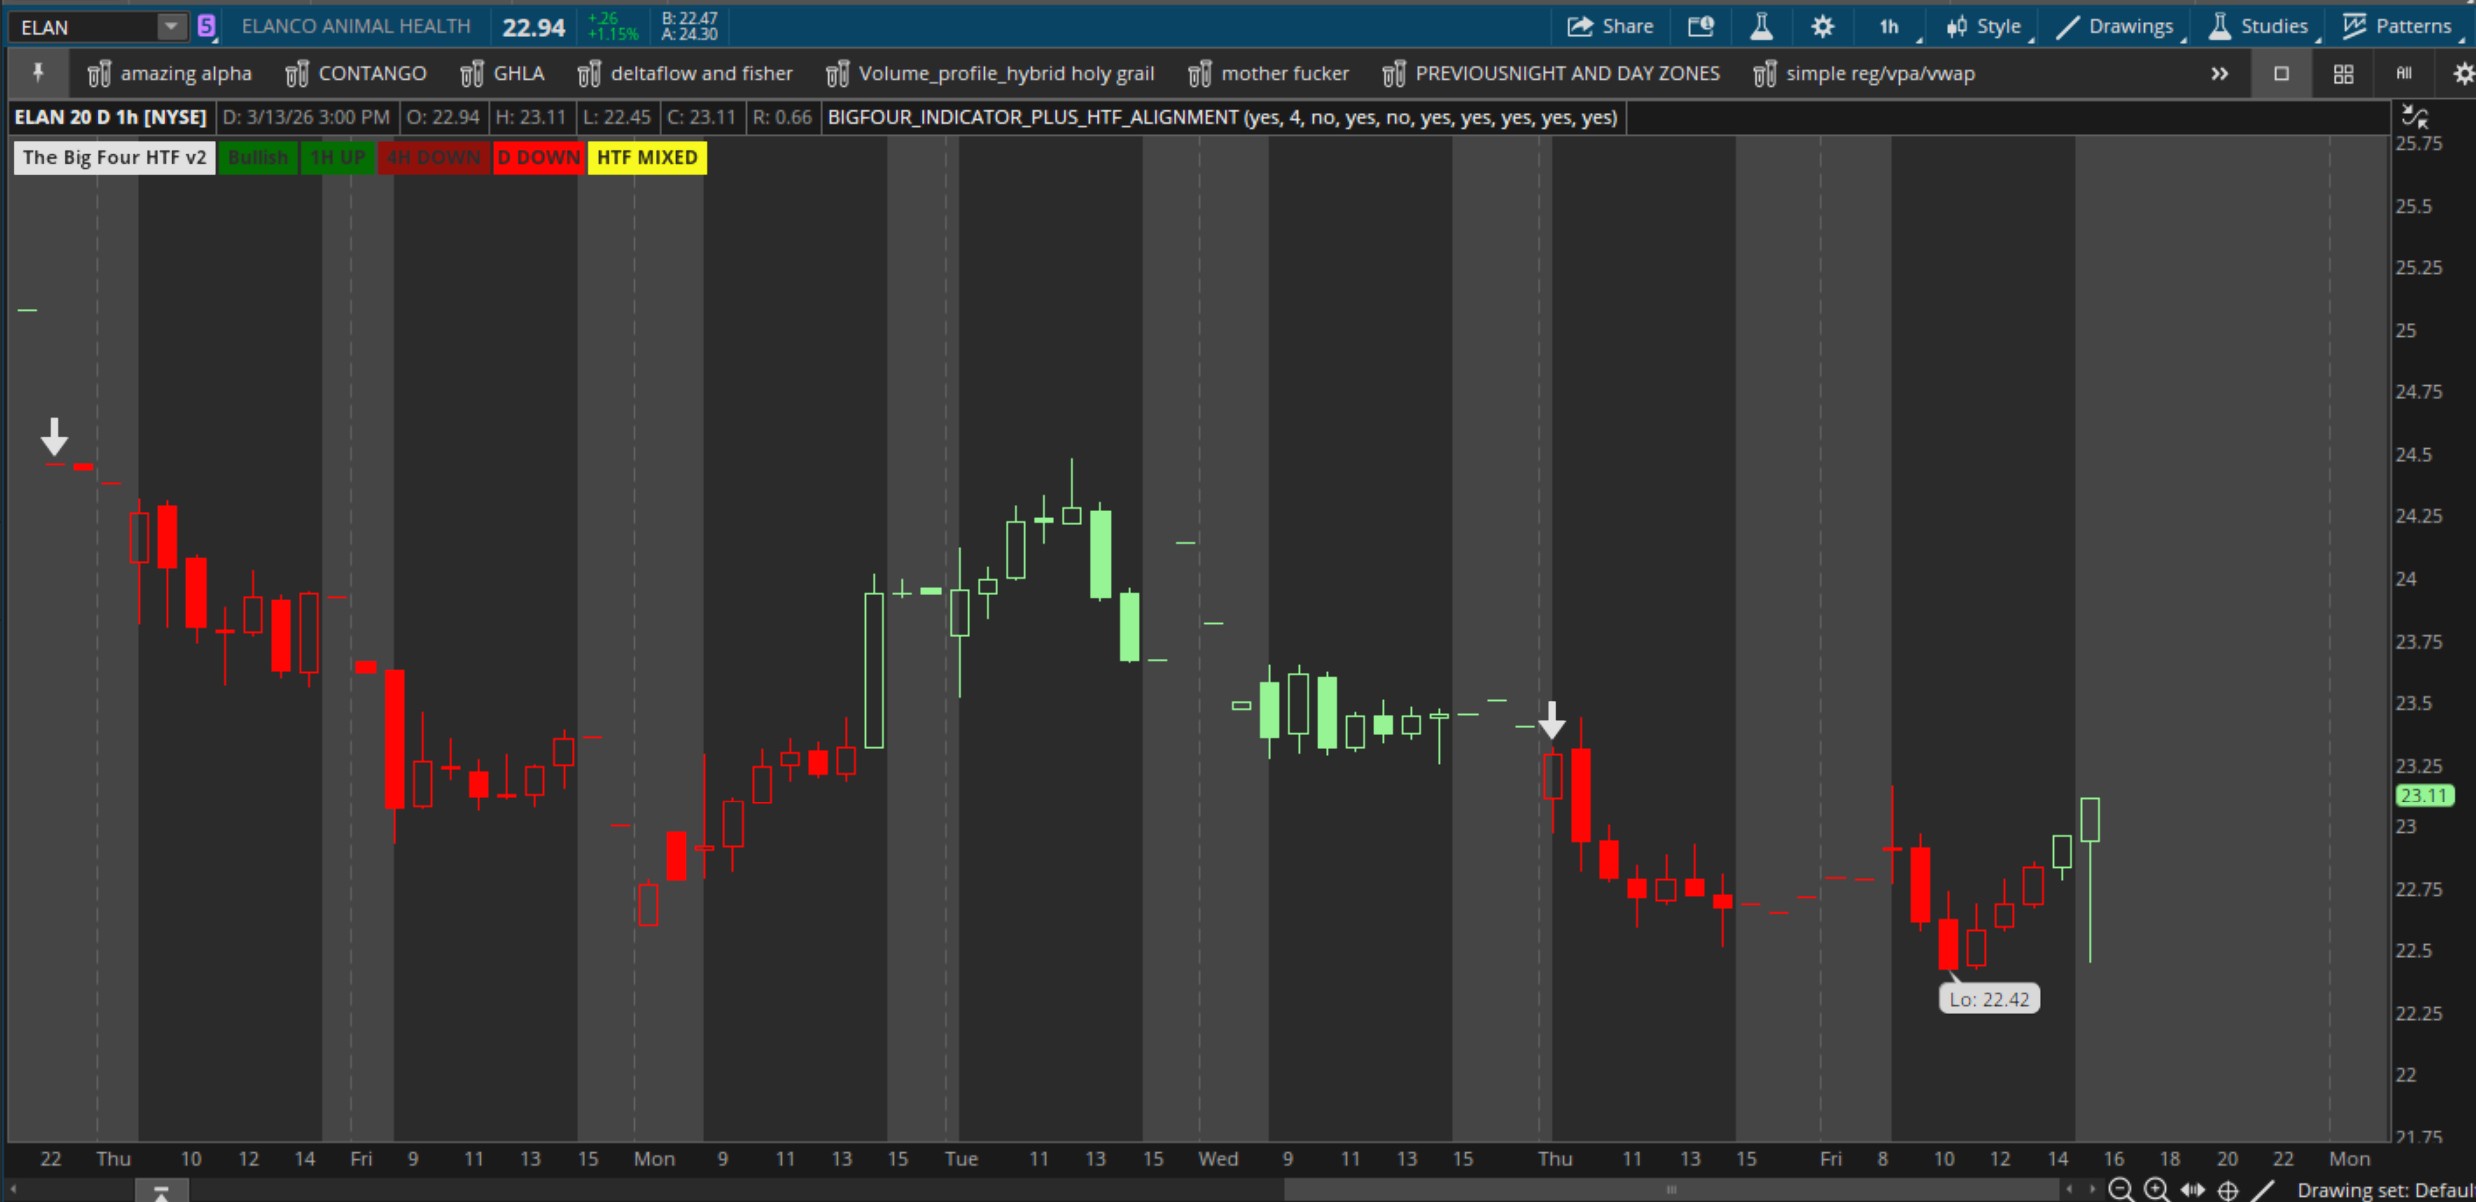The height and width of the screenshot is (1202, 2476).
Task: Toggle the All charts sync button
Action: [2404, 73]
